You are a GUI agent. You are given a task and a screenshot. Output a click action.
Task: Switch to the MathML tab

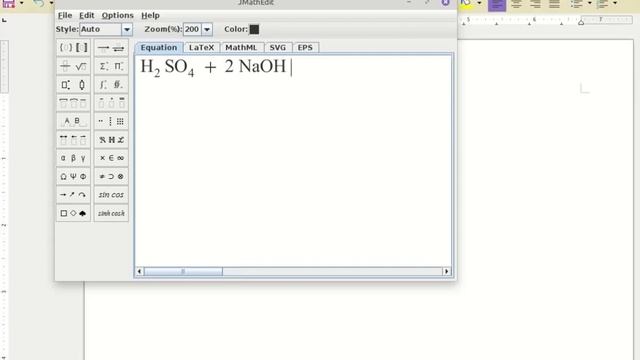241,48
